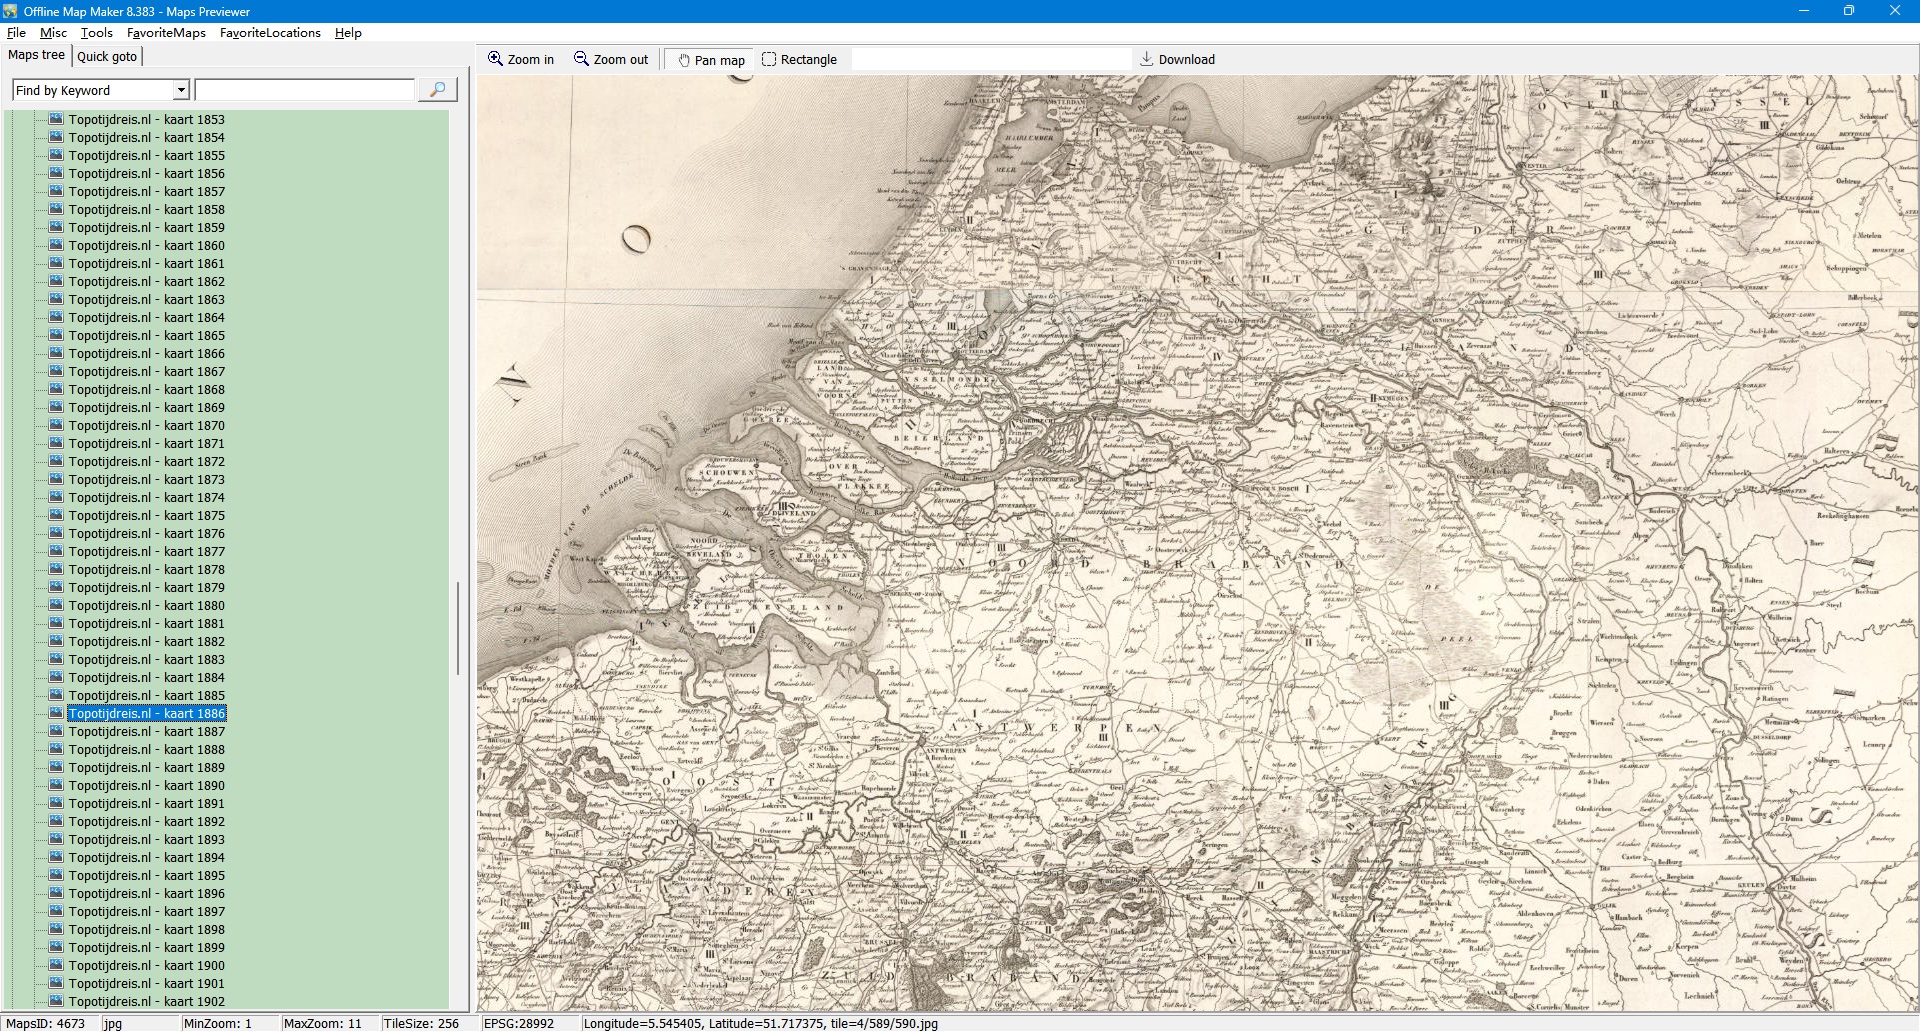Screen dimensions: 1920x1032
Task: Click map icon beside kaart 1870
Action: point(56,425)
